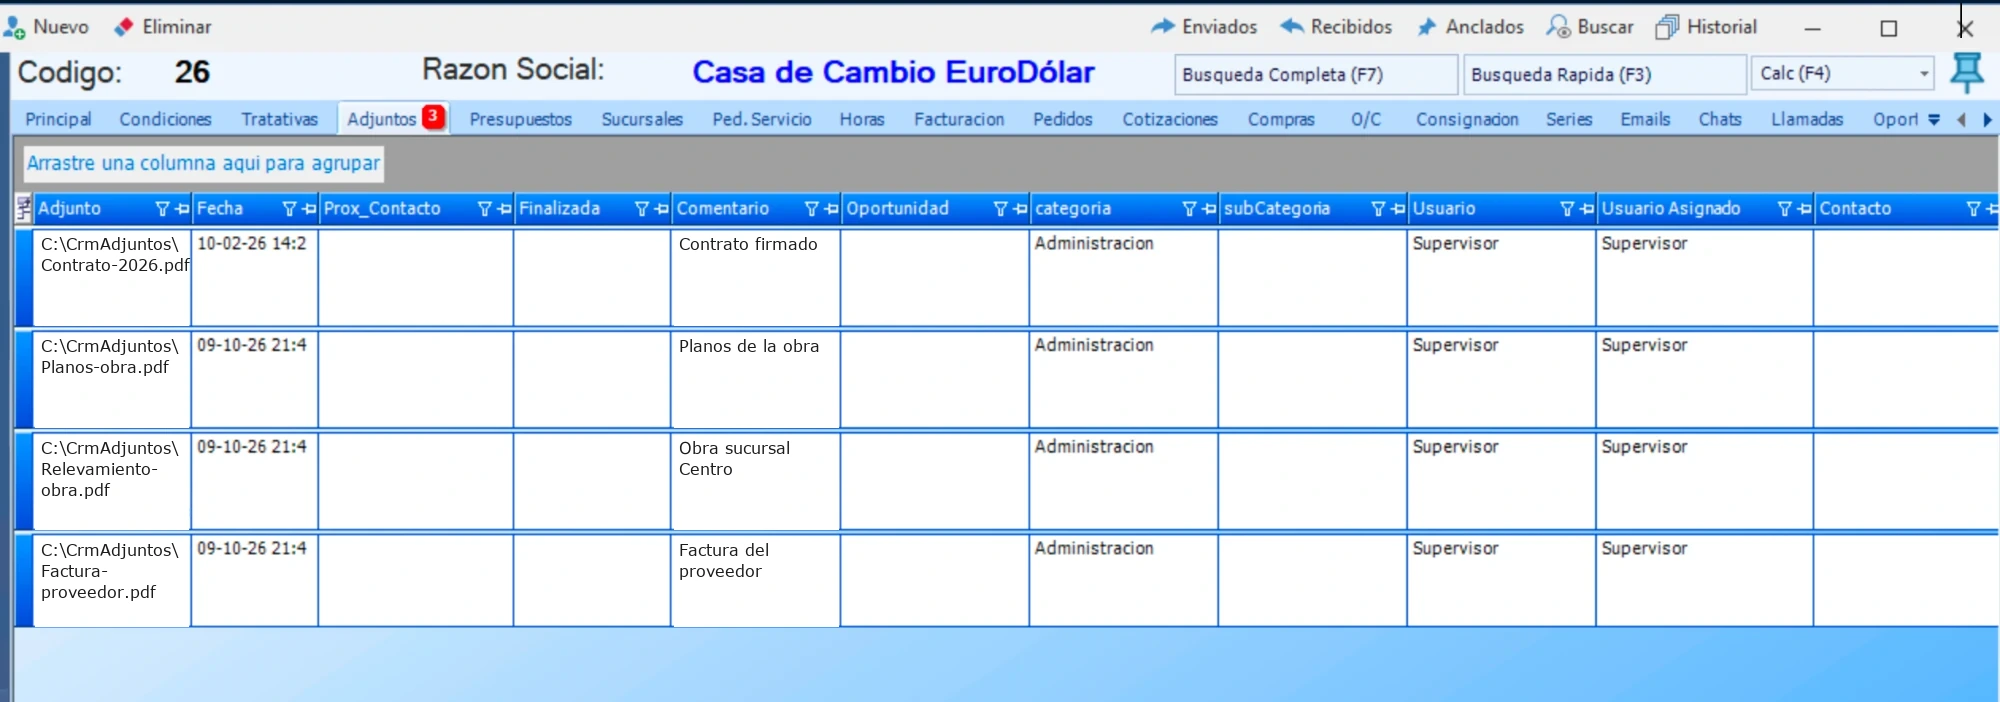The height and width of the screenshot is (702, 2000).
Task: Click the pin icon on Finalizada column
Action: pos(661,209)
